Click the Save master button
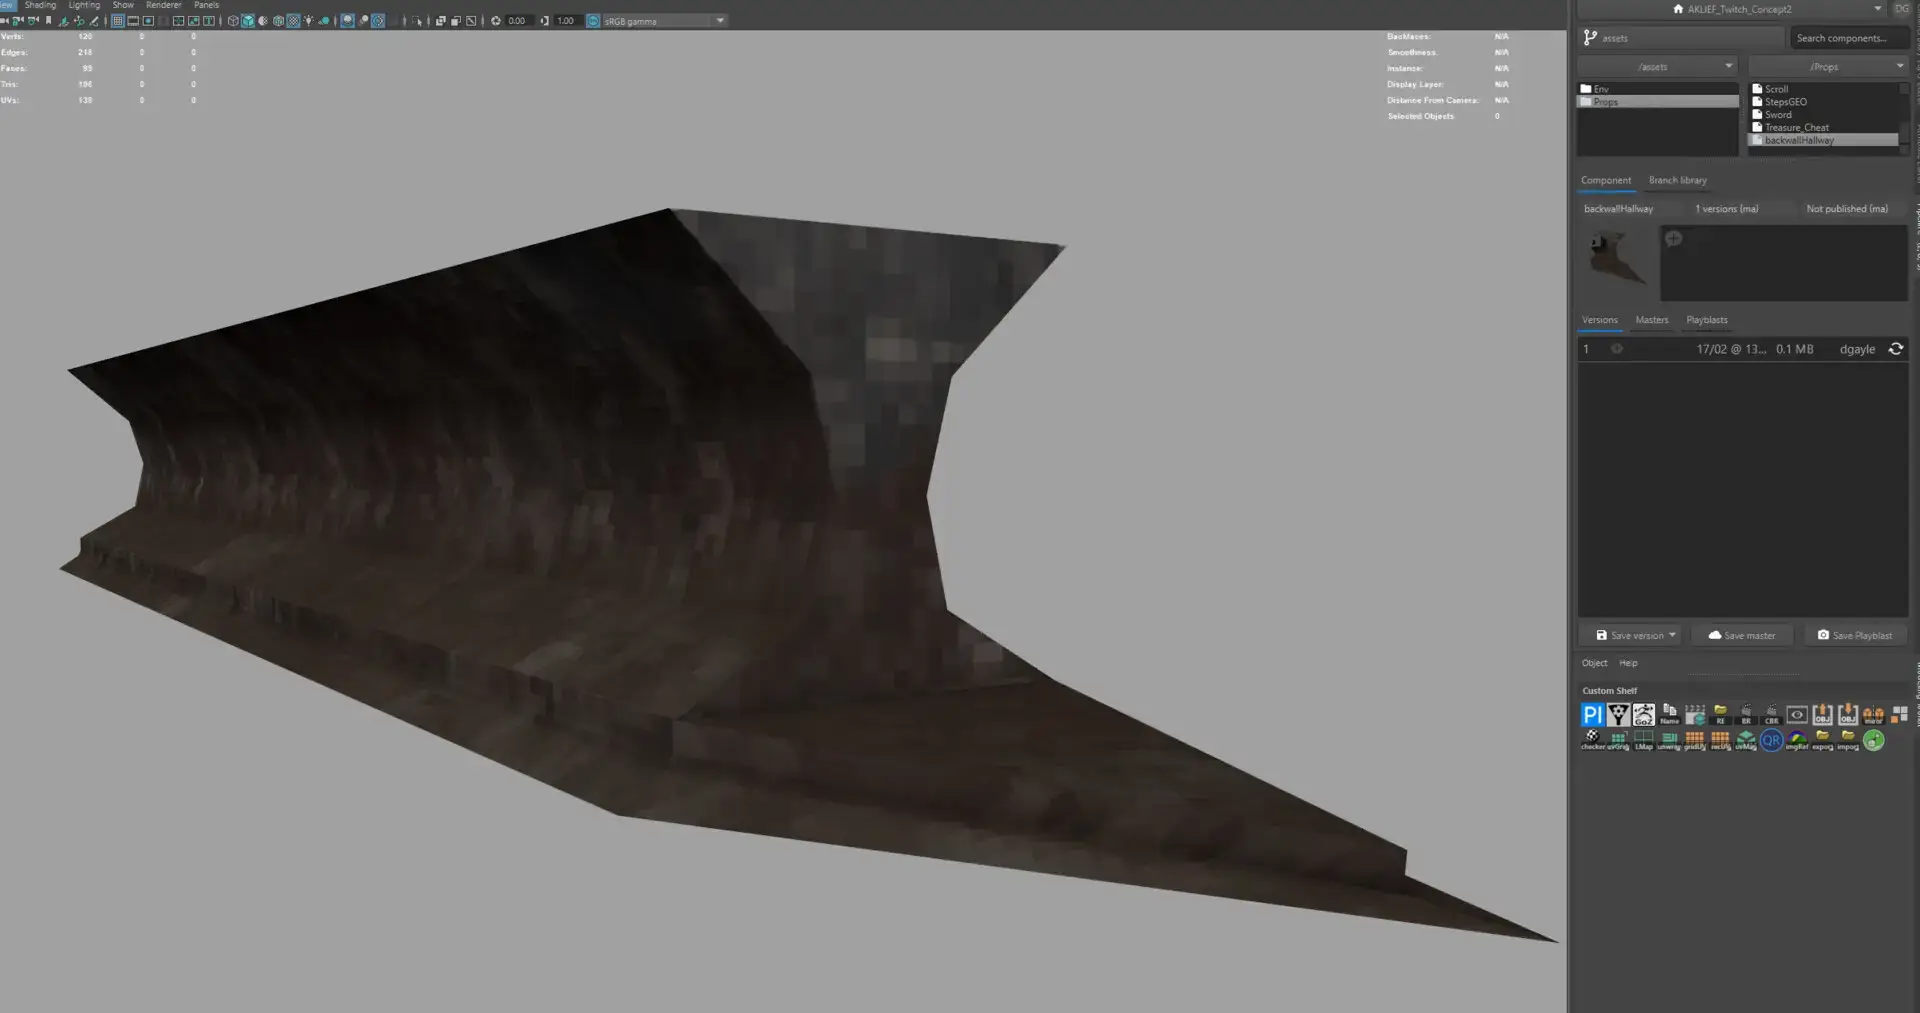The height and width of the screenshot is (1013, 1920). (1742, 635)
